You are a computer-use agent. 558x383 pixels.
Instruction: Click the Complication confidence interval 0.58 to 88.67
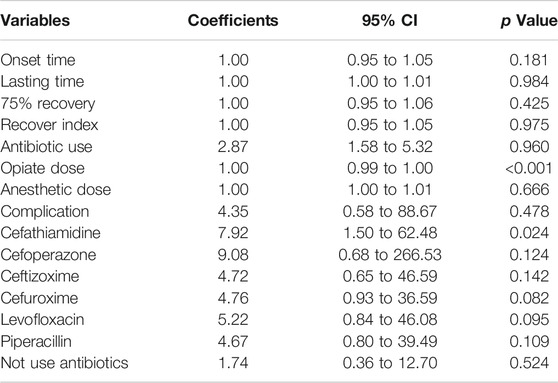(x=390, y=211)
